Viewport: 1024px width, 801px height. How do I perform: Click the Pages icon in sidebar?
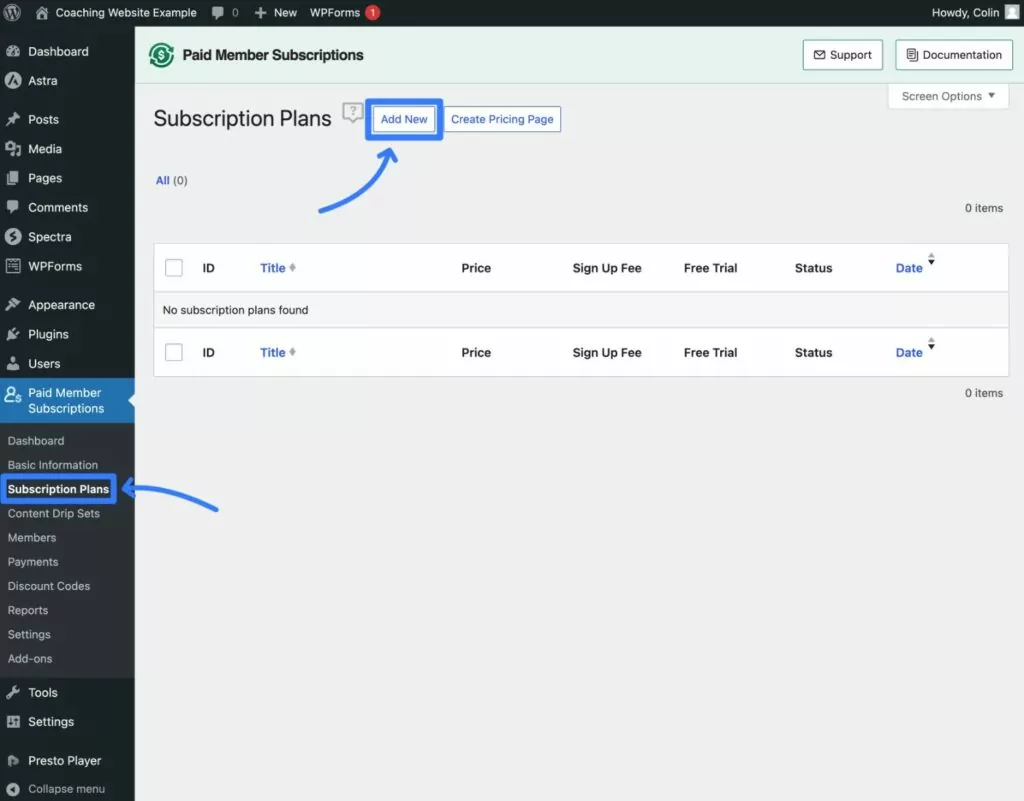(x=13, y=178)
